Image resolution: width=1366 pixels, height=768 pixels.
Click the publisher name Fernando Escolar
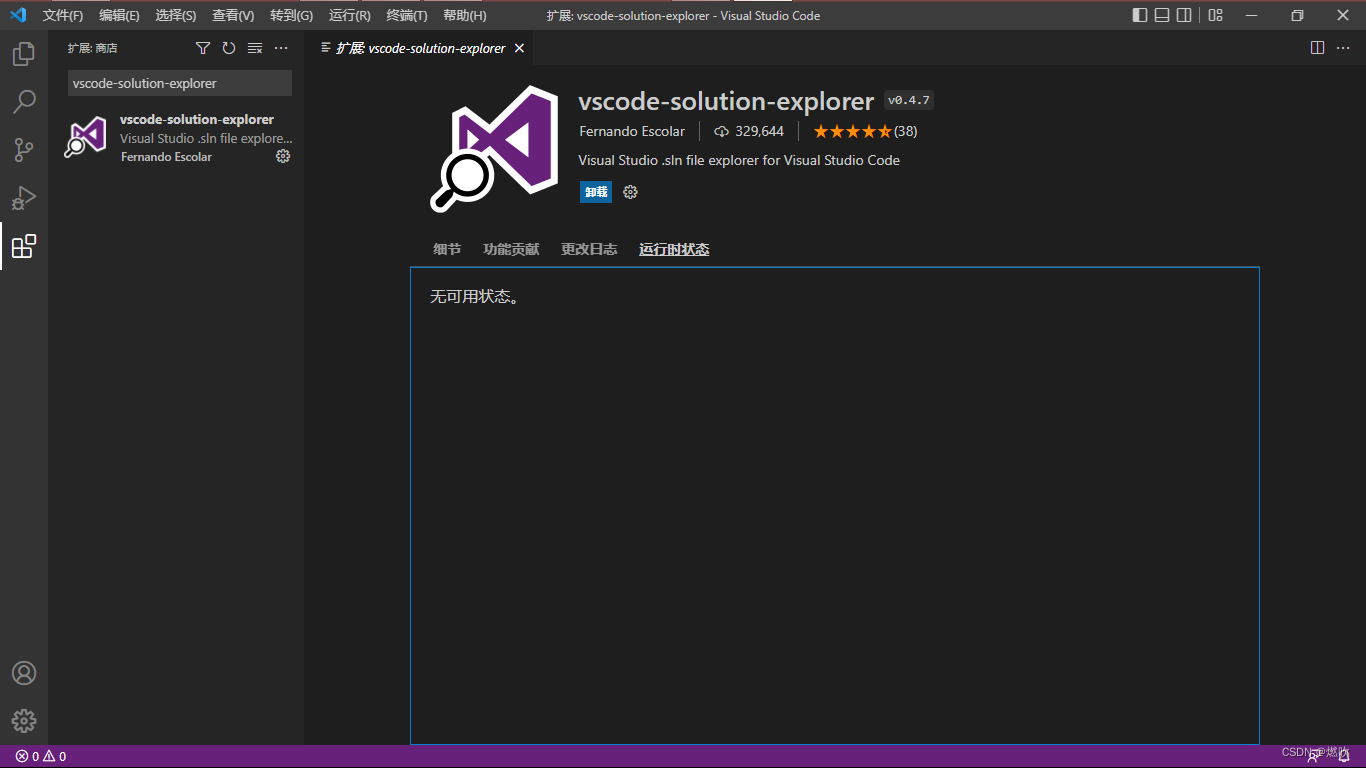pos(632,131)
